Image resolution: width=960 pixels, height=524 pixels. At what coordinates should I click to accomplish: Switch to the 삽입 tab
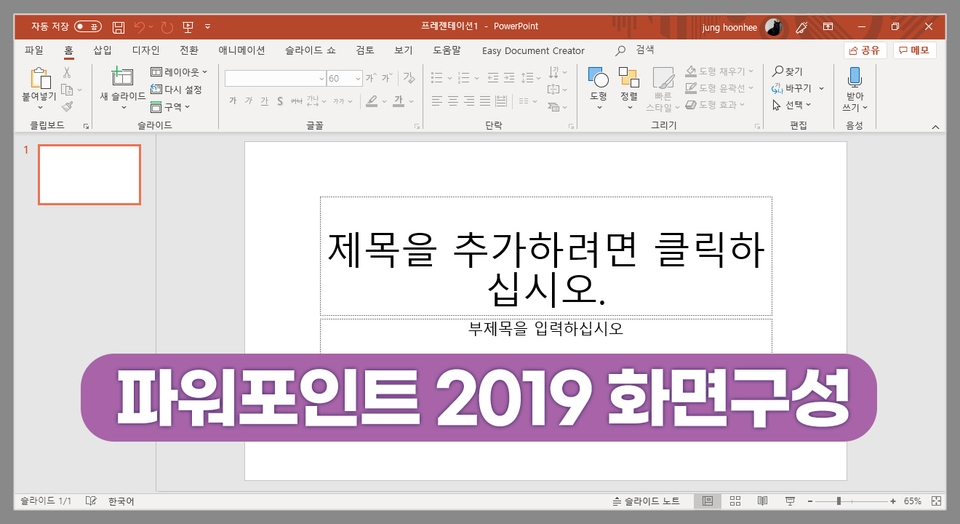click(102, 50)
